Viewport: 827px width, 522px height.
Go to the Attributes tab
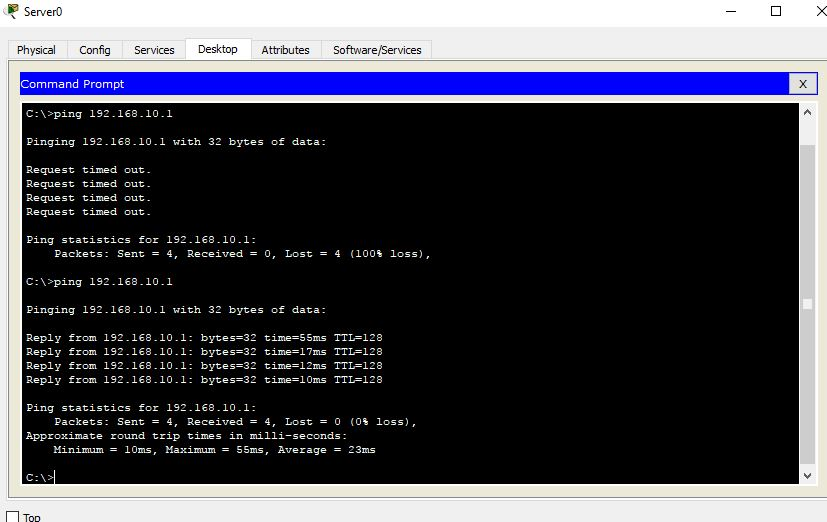285,50
